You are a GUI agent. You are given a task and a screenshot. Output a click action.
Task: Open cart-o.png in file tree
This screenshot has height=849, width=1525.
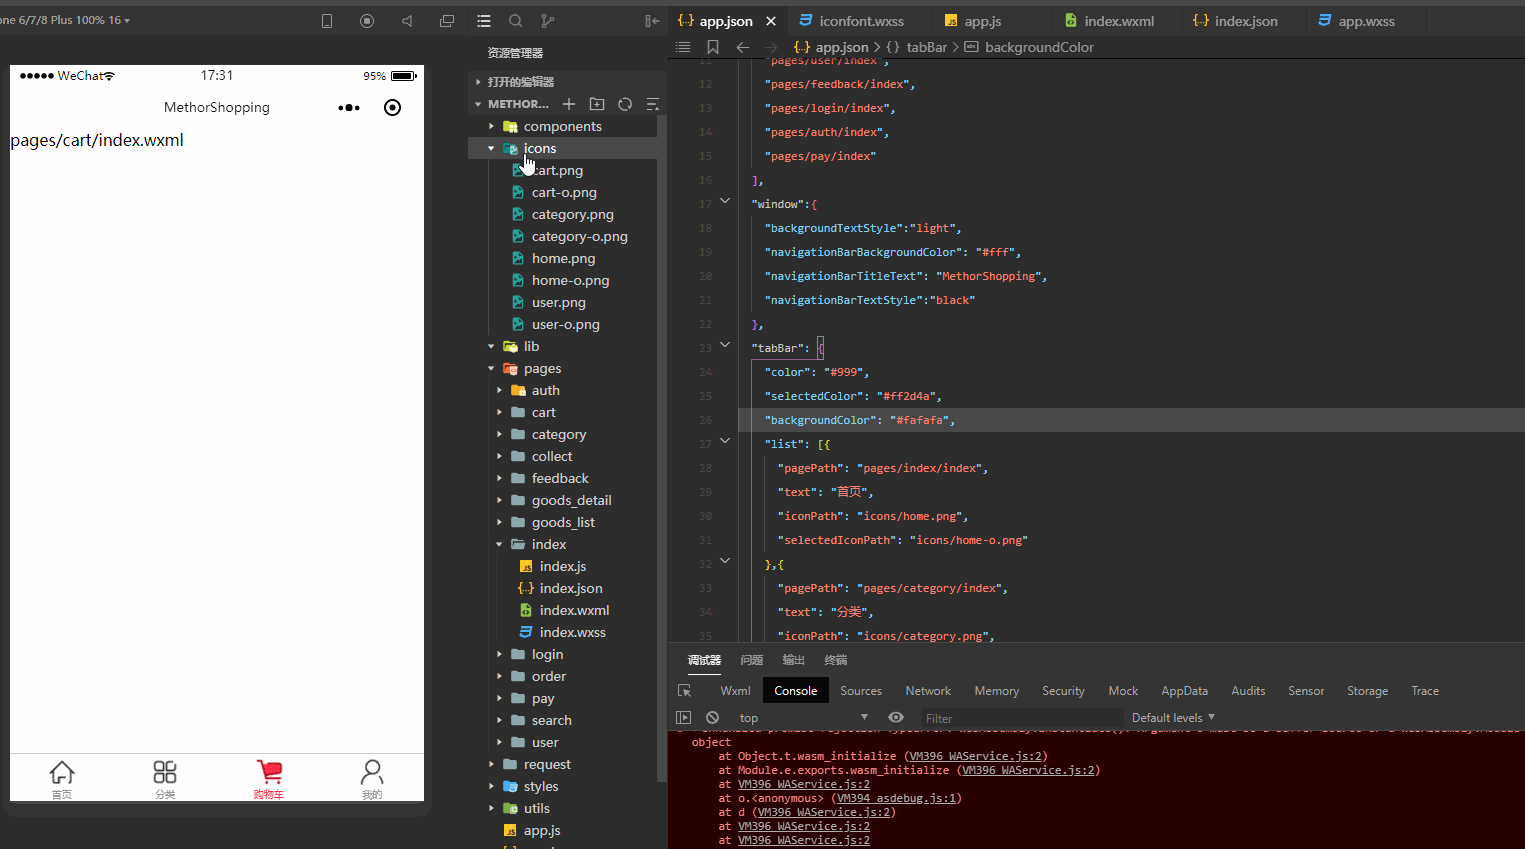[564, 192]
